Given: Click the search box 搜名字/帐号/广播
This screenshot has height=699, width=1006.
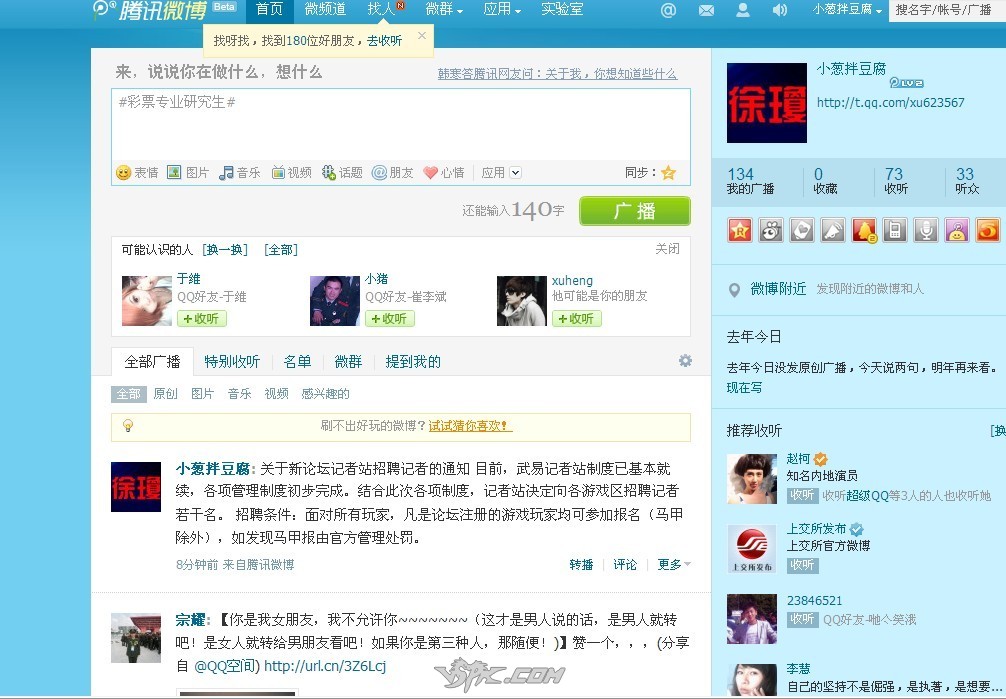Looking at the screenshot, I should coord(947,10).
